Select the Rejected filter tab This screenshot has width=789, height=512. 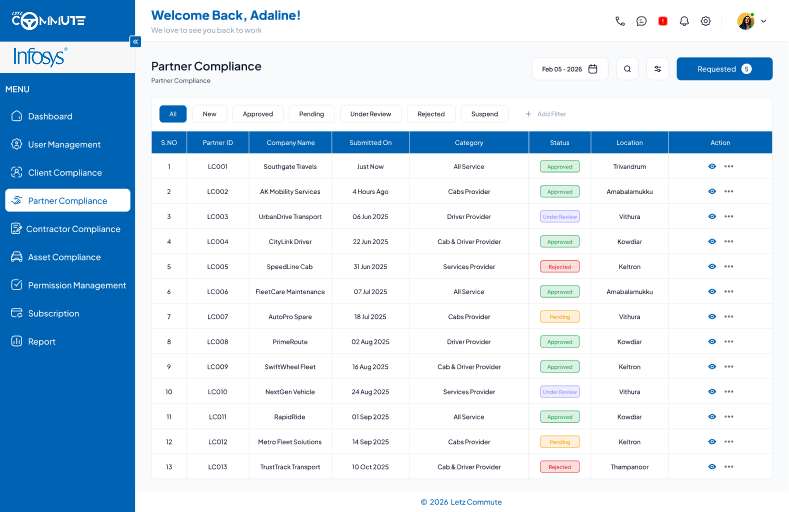point(431,114)
